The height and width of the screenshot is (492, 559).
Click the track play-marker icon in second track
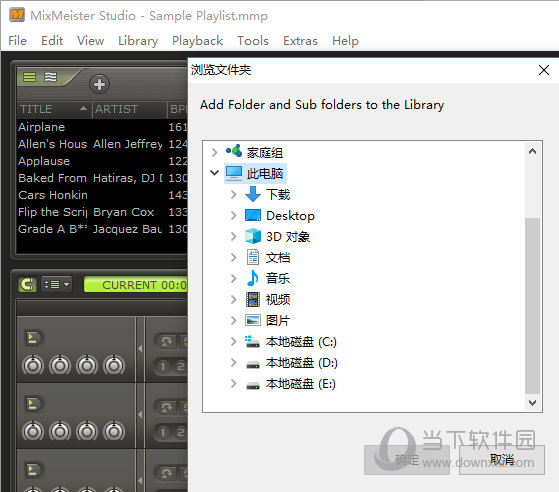tap(33, 404)
